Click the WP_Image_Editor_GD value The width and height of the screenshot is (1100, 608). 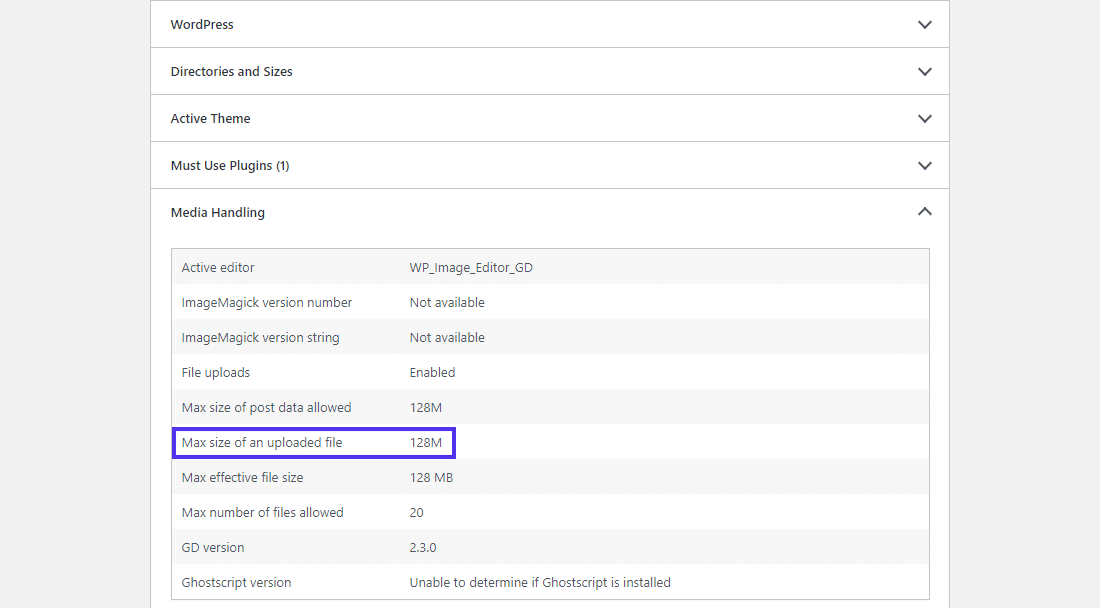point(470,267)
